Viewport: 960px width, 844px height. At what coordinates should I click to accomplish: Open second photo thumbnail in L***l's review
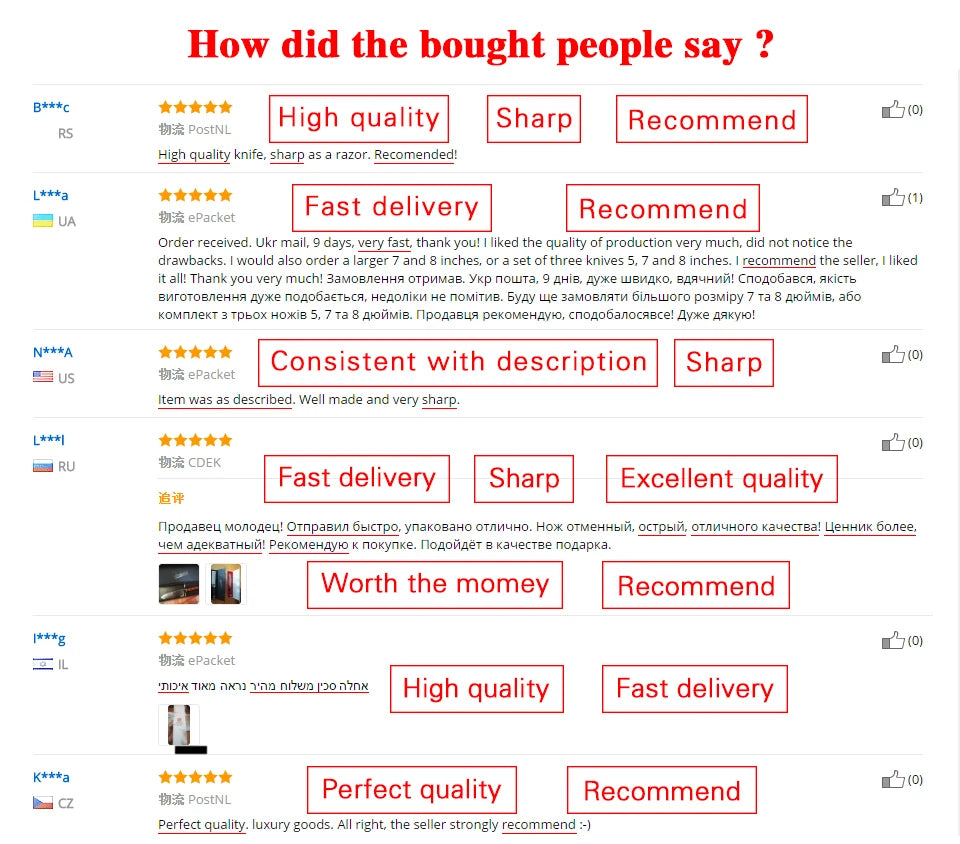click(223, 584)
